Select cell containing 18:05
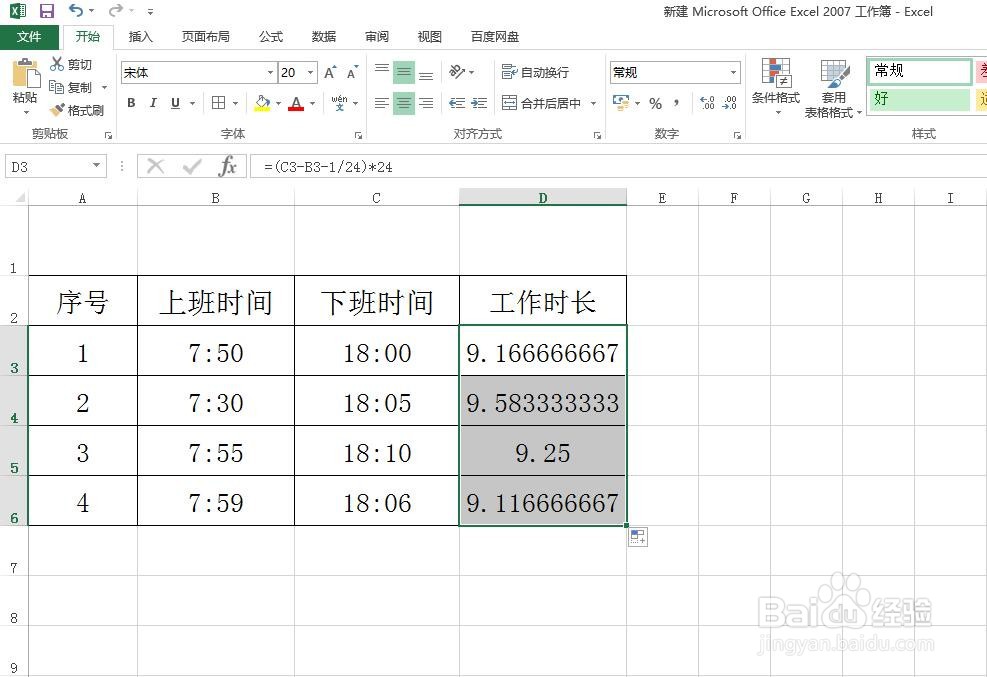Viewport: 987px width, 677px height. pos(376,401)
